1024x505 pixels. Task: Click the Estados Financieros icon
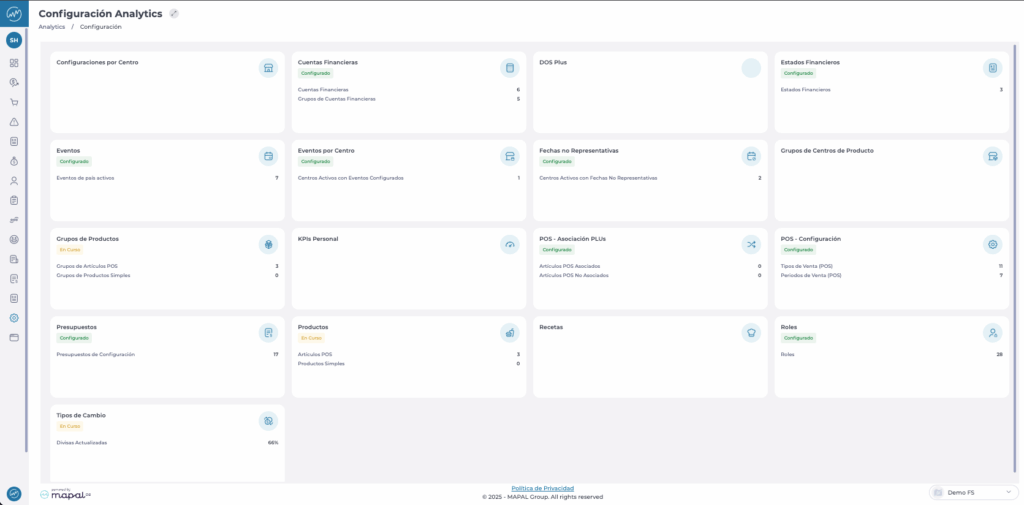992,68
